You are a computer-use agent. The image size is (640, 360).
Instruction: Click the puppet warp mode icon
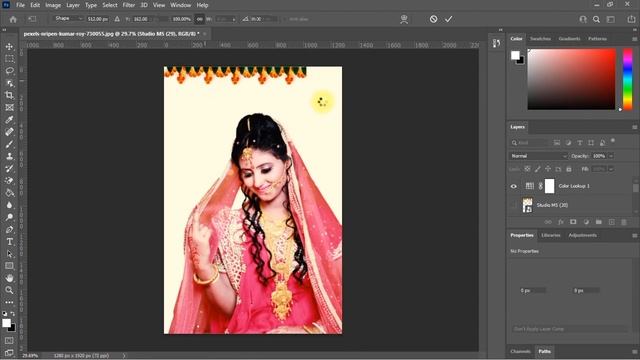pos(404,19)
